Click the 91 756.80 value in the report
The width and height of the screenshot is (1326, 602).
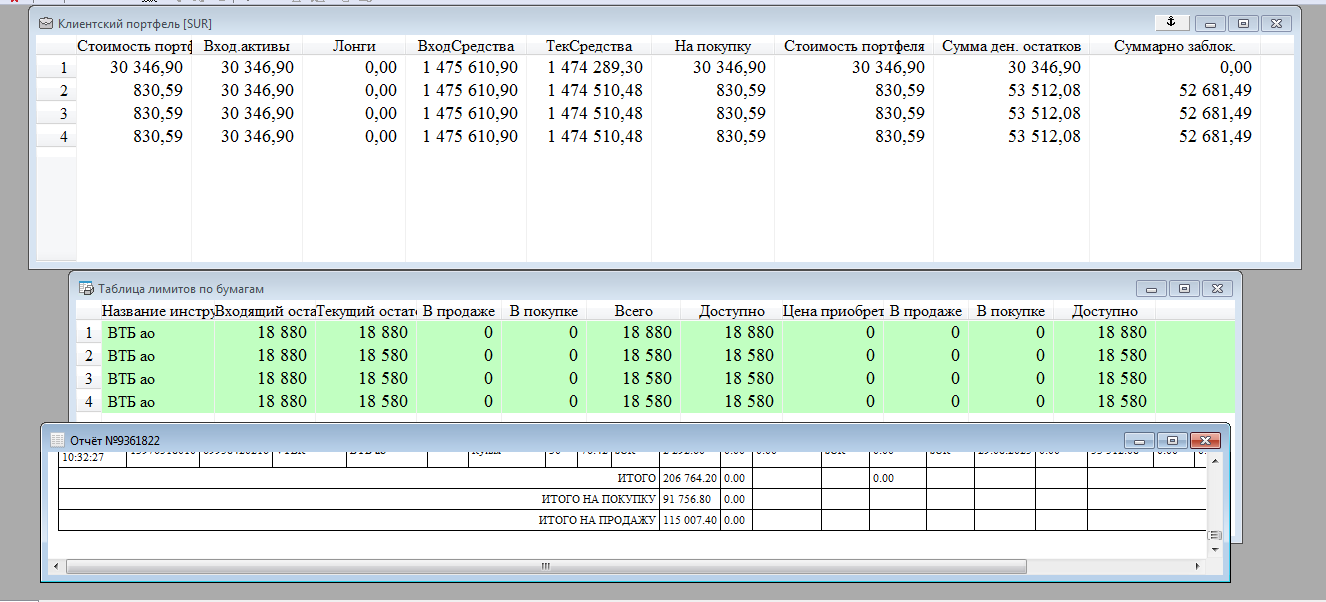coord(687,499)
